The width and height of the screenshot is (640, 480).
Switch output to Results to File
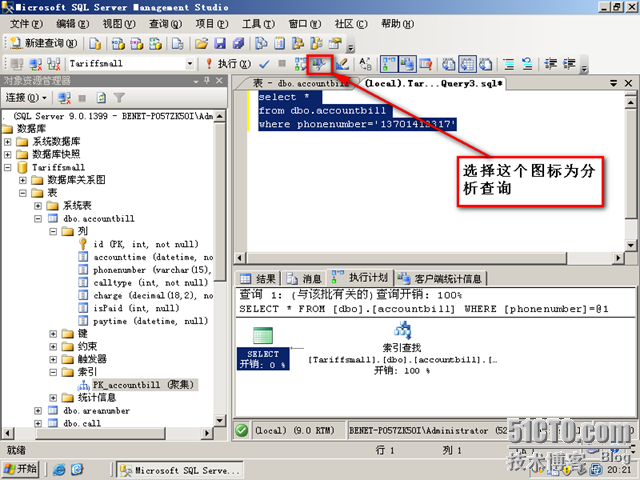(x=485, y=64)
